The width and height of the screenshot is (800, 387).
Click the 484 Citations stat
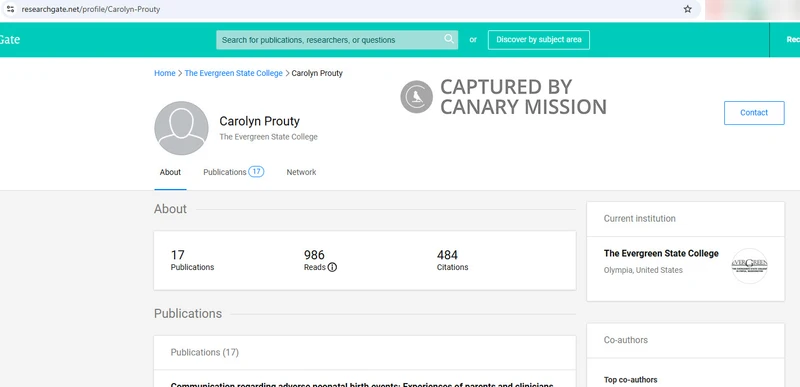(452, 260)
